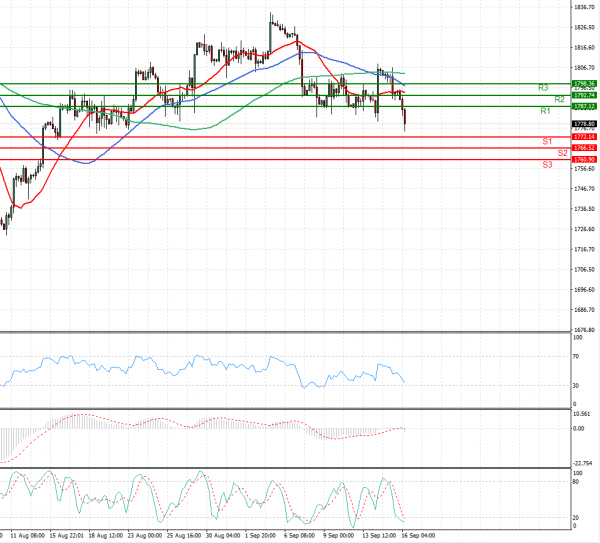This screenshot has width=600, height=543.
Task: Click the R2 resistance label
Action: [x=559, y=99]
